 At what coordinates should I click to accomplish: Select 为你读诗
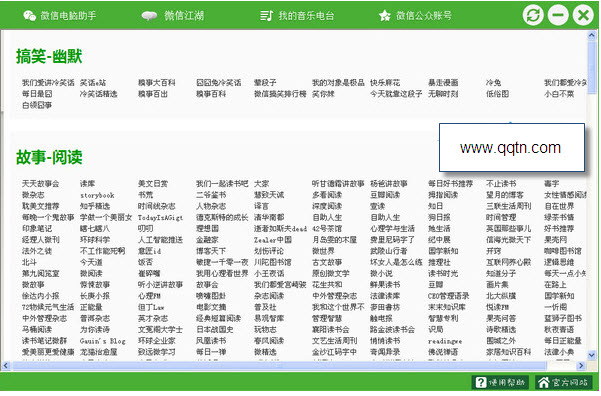[x=95, y=330]
